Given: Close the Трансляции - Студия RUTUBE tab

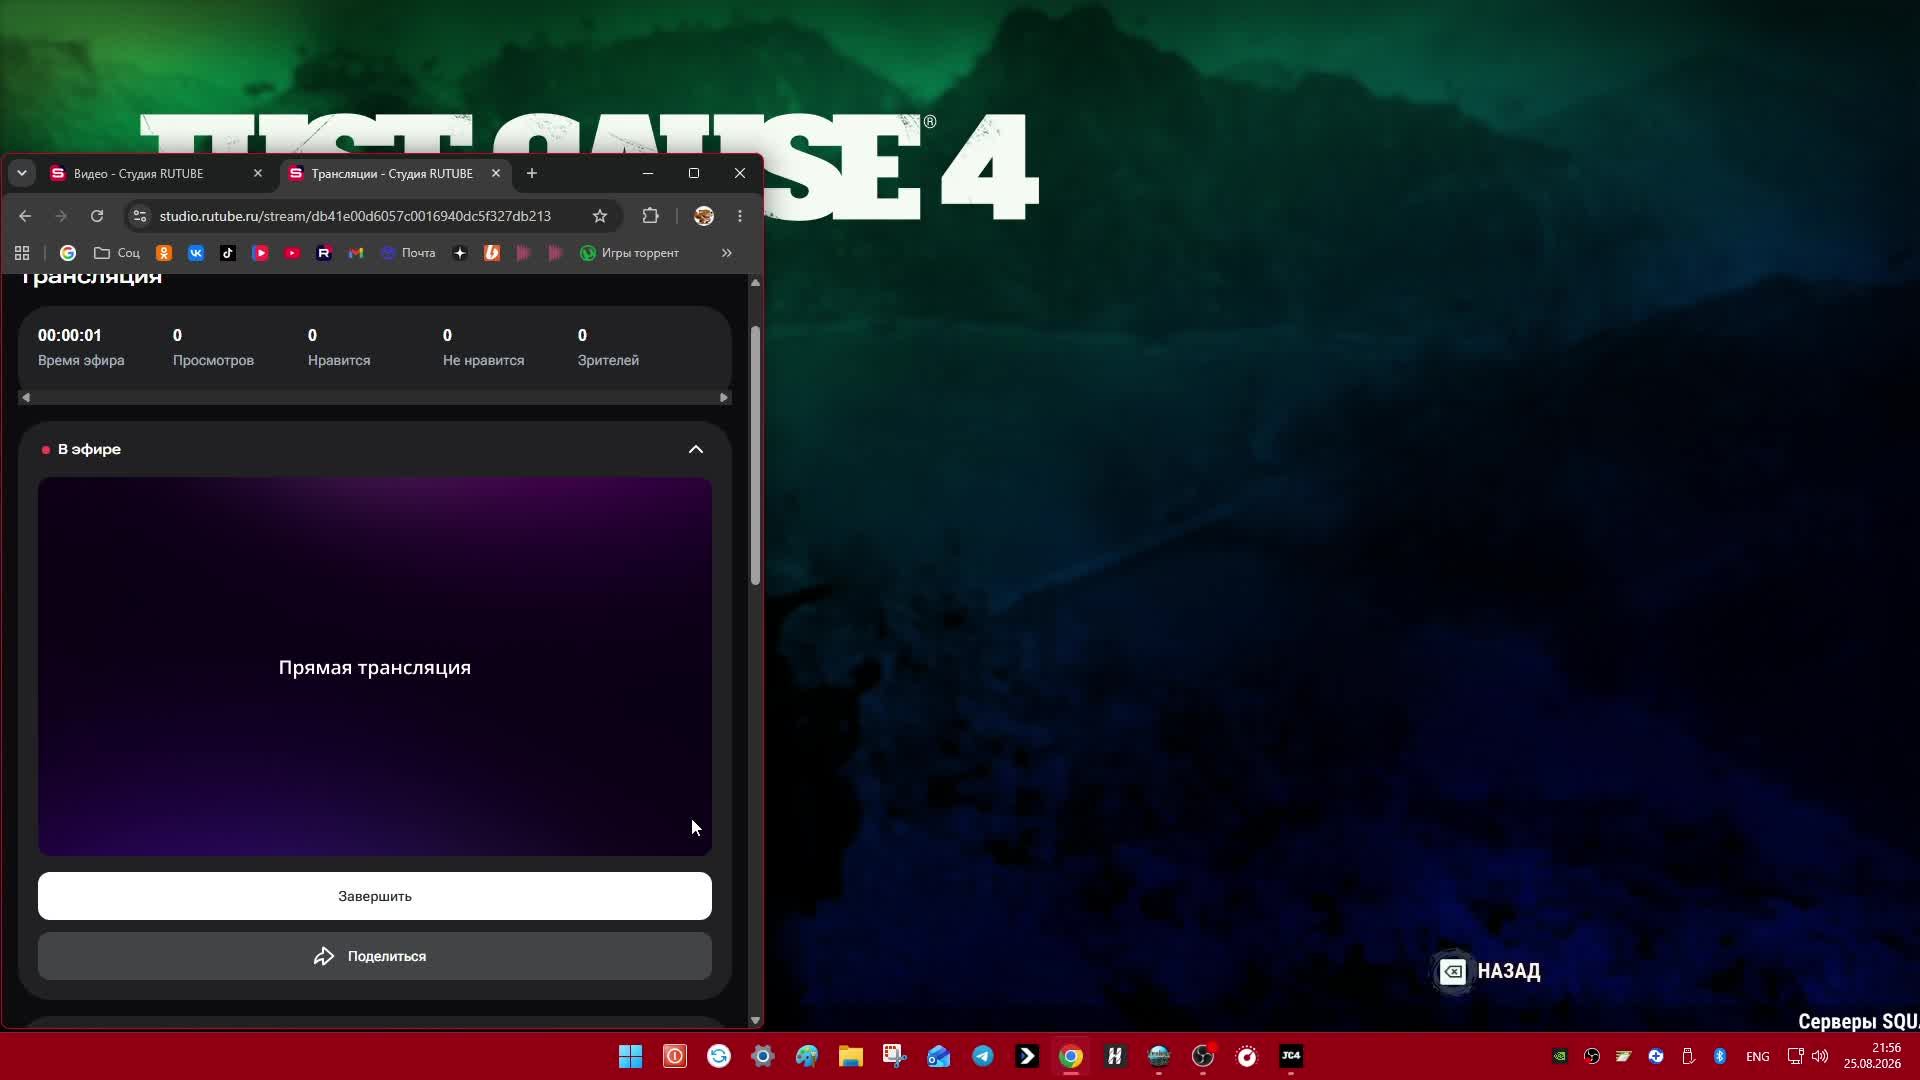Looking at the screenshot, I should tap(496, 173).
